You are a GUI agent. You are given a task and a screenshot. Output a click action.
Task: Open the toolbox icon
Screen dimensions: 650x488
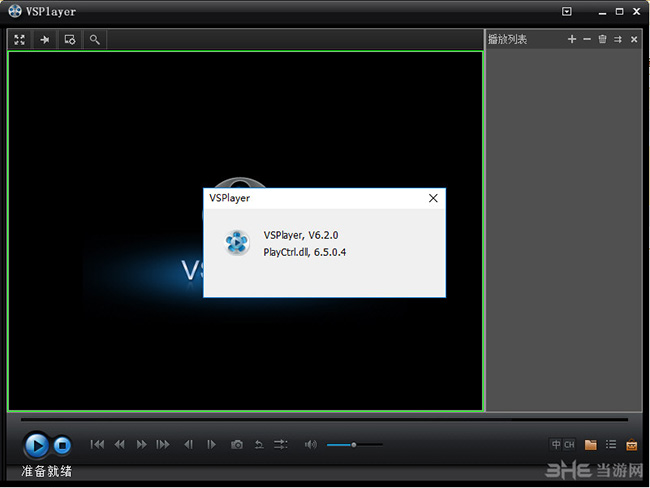(632, 445)
